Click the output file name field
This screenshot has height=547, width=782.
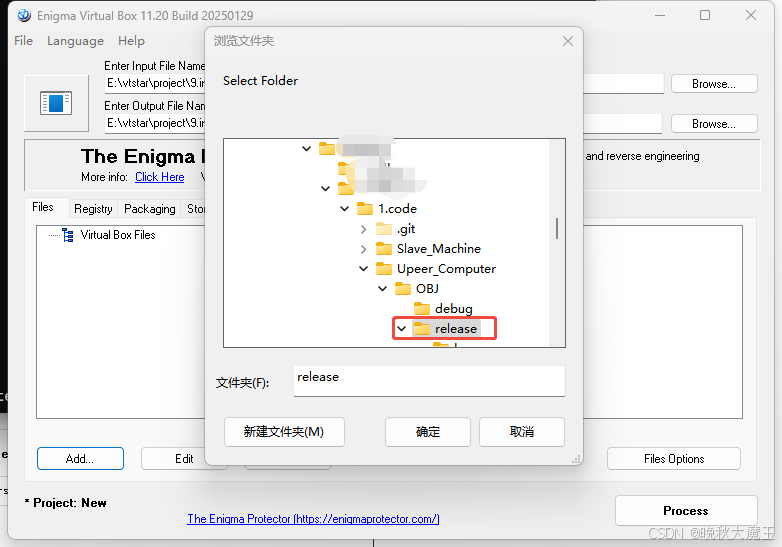coord(383,123)
